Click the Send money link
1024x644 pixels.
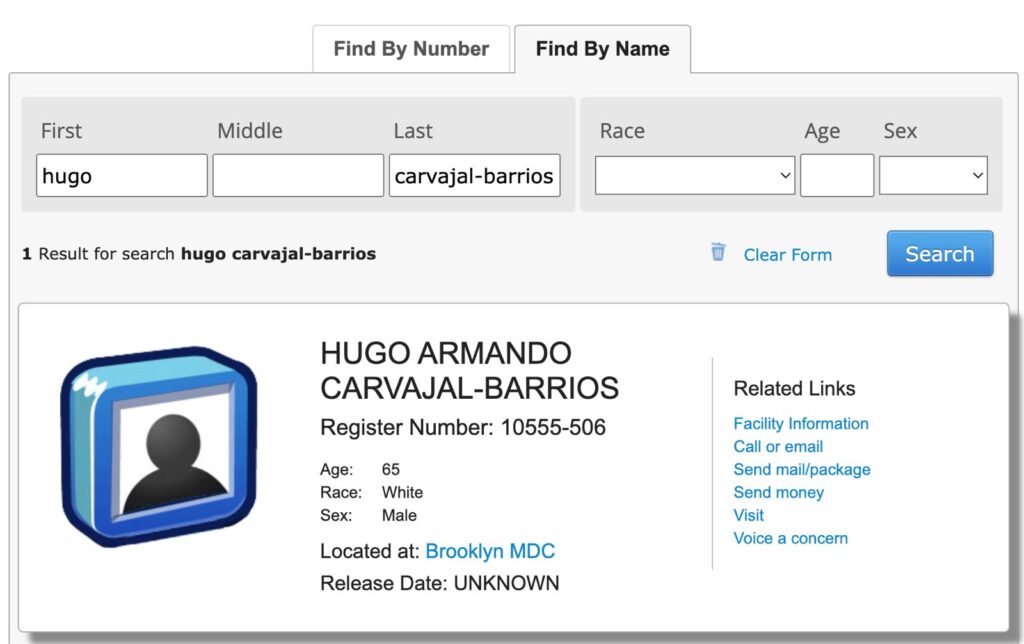point(778,493)
